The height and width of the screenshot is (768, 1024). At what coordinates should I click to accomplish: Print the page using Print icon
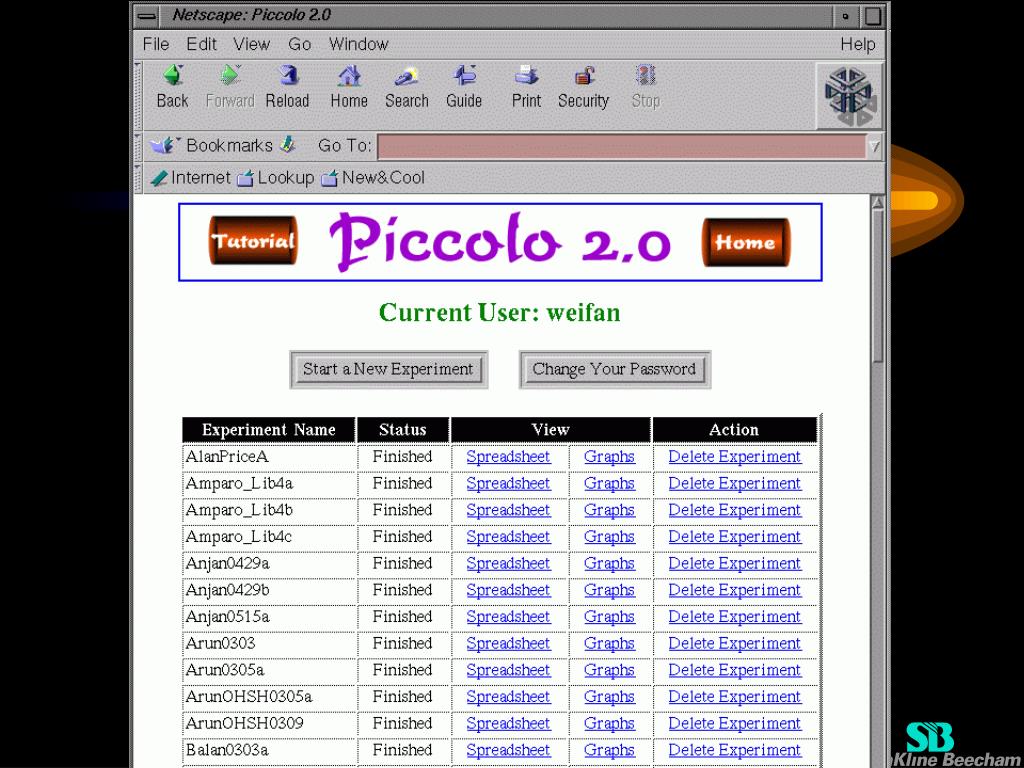tap(526, 87)
